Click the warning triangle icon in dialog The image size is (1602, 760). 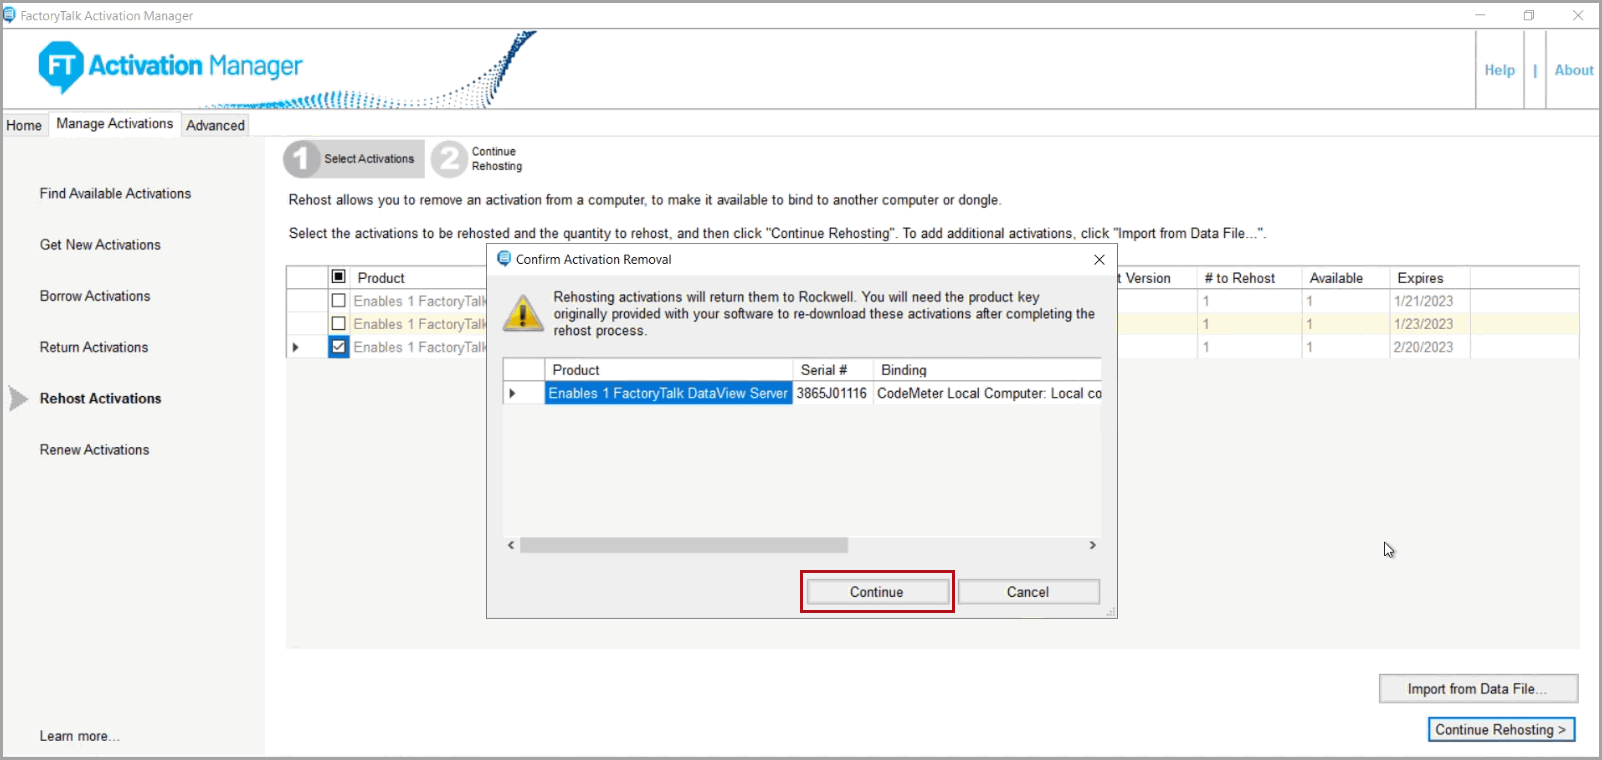(523, 312)
